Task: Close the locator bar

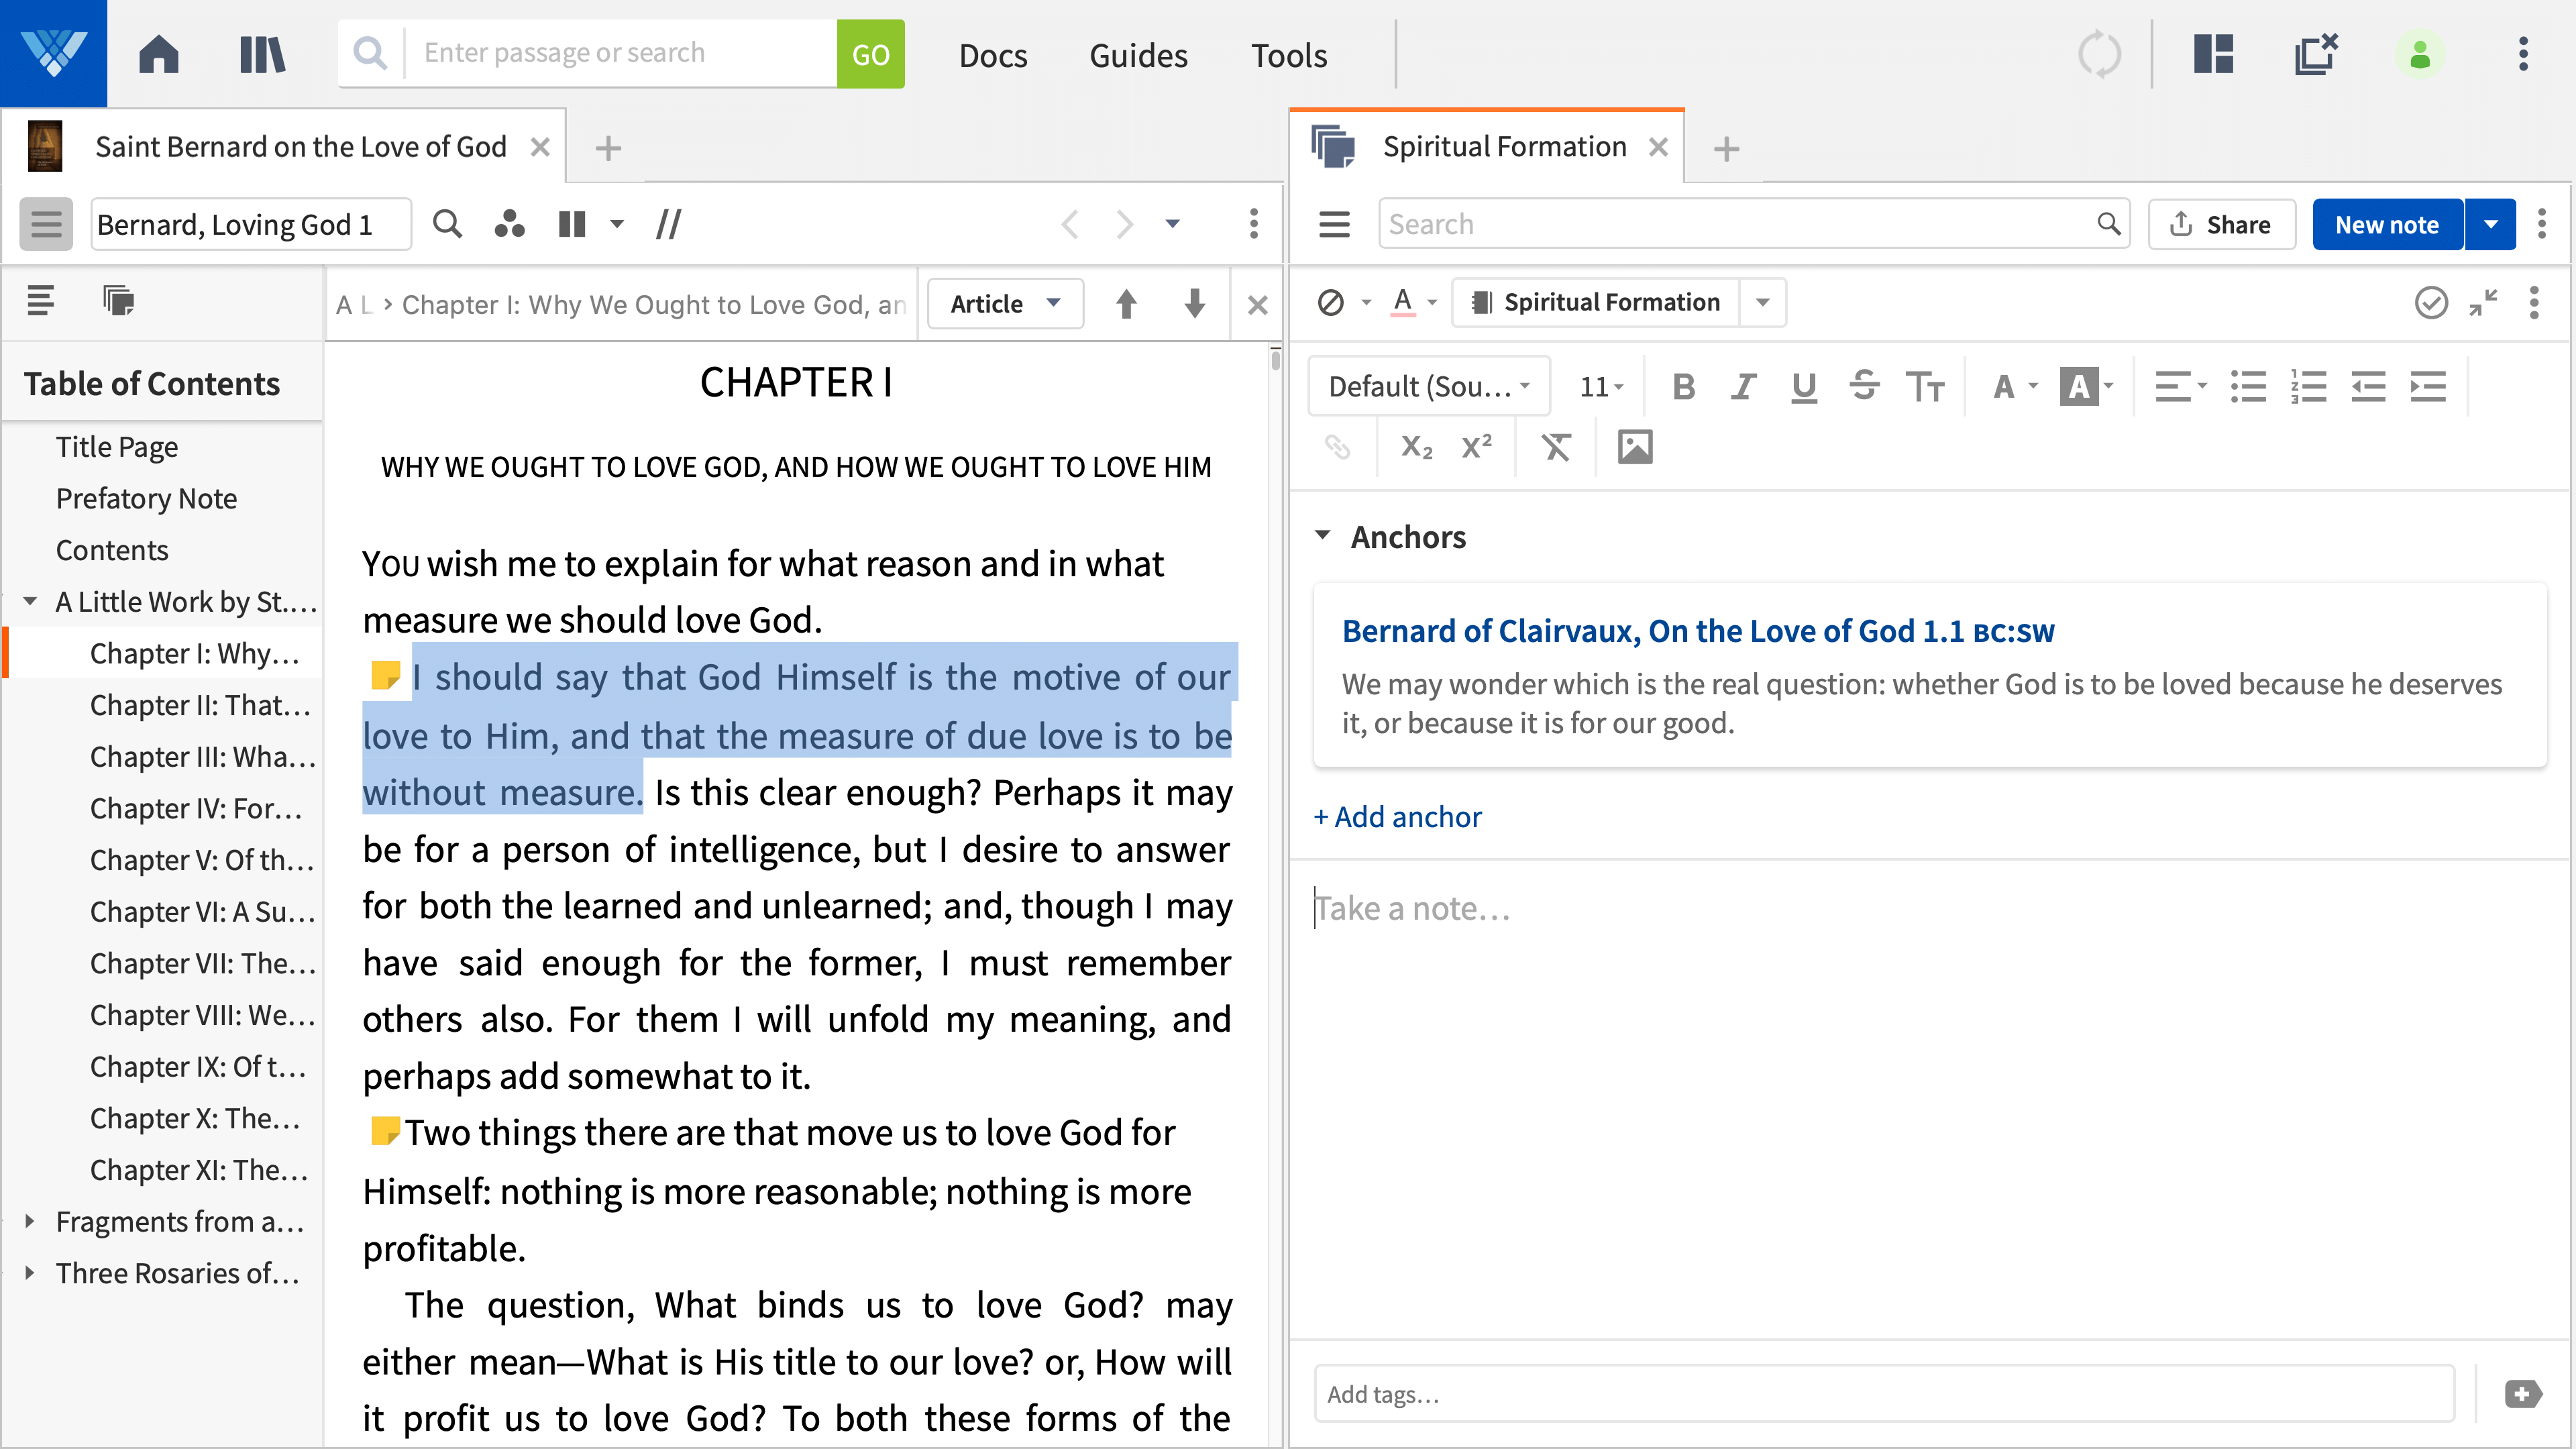Action: tap(1257, 305)
